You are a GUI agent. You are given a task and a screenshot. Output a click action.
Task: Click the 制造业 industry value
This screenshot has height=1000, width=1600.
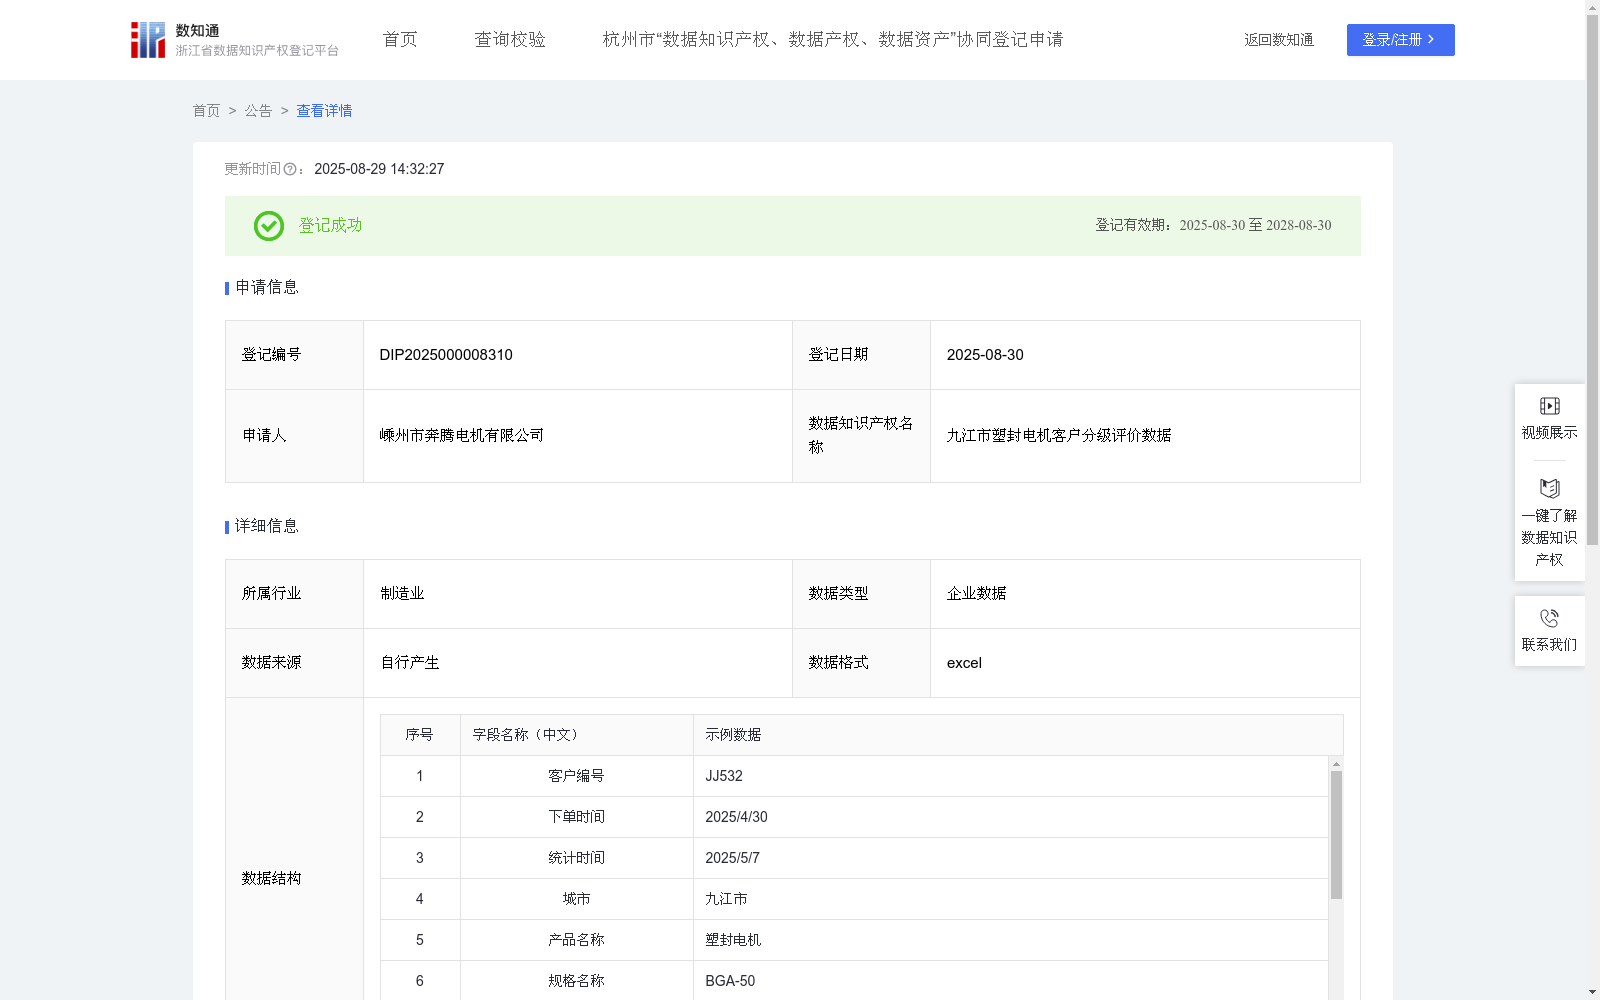coord(402,594)
